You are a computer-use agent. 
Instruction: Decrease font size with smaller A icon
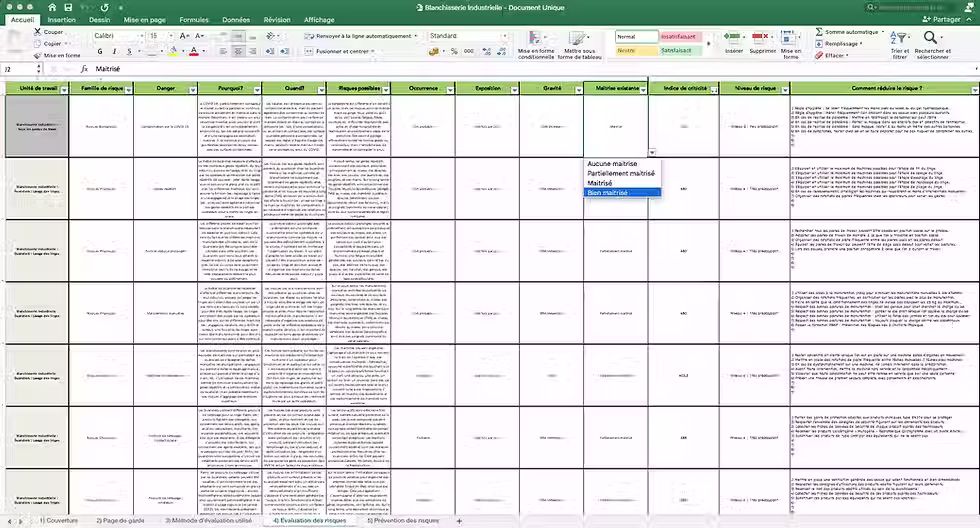tap(199, 36)
